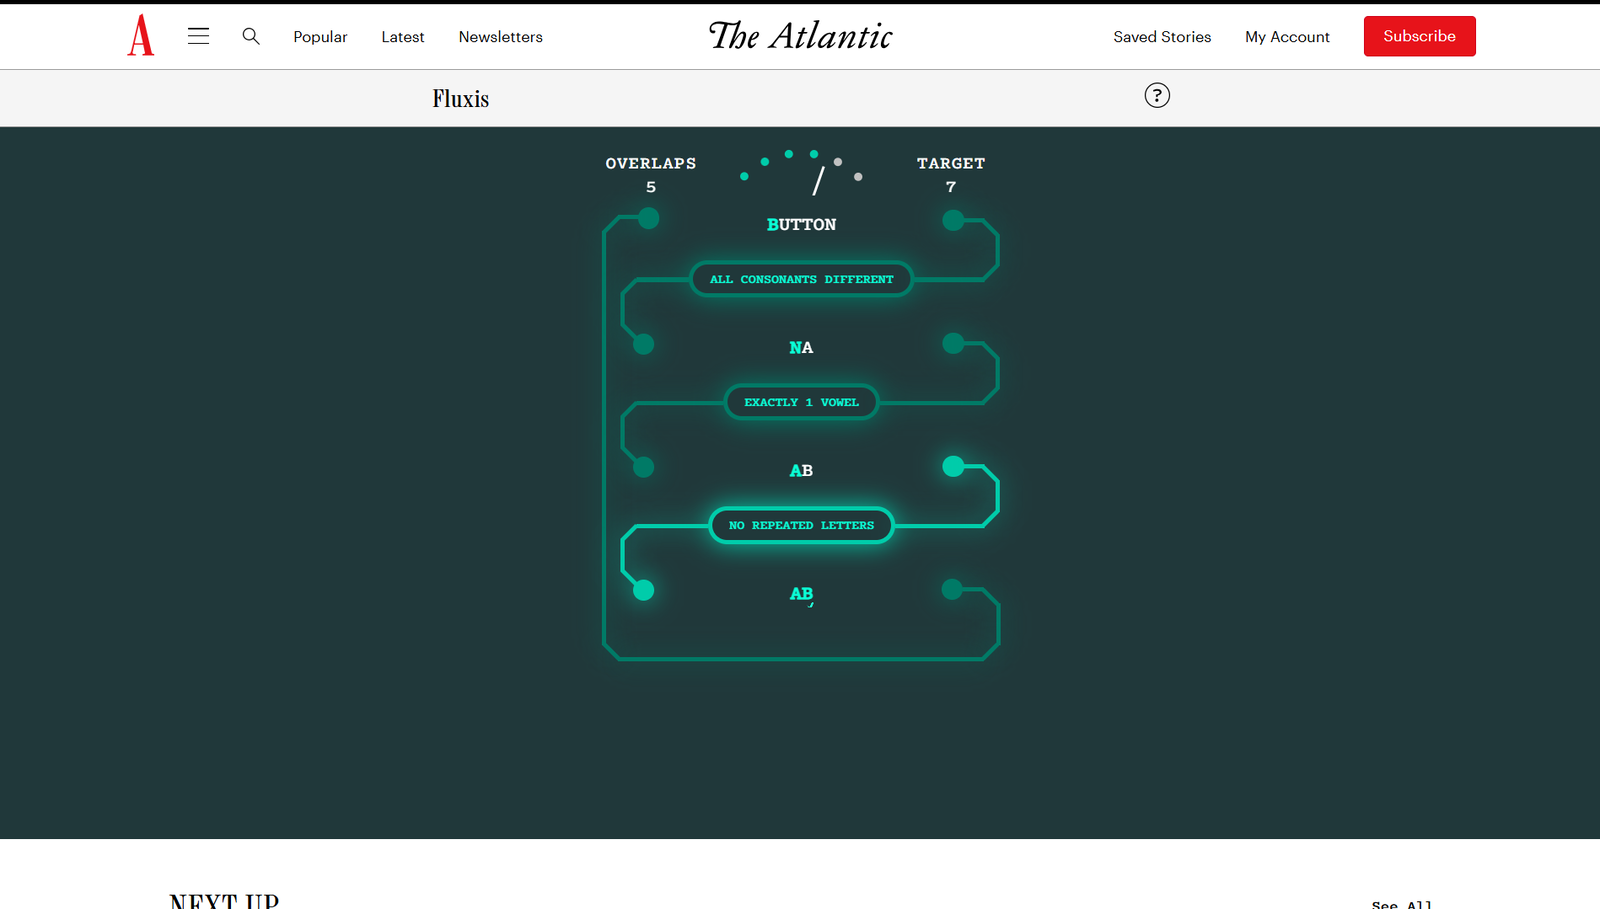Open the Fluxis help question mark
The height and width of the screenshot is (909, 1600).
click(1157, 96)
